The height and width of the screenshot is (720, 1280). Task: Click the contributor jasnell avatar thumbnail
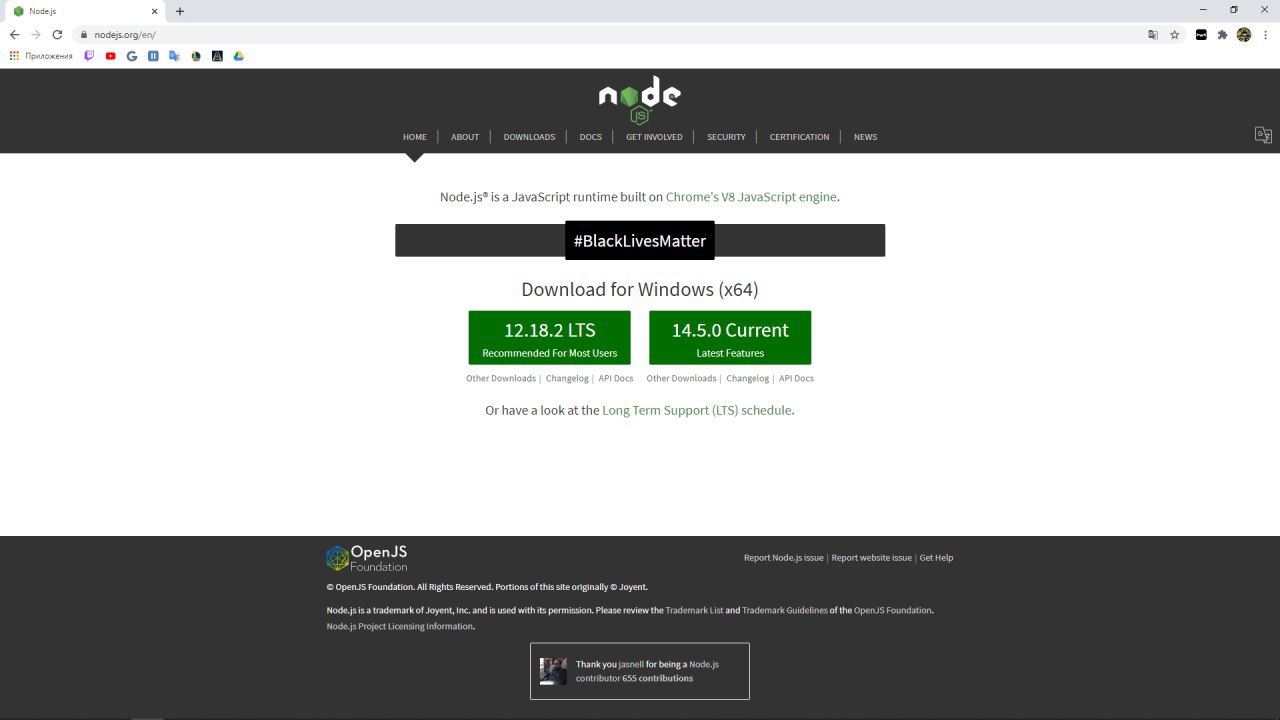pos(553,671)
